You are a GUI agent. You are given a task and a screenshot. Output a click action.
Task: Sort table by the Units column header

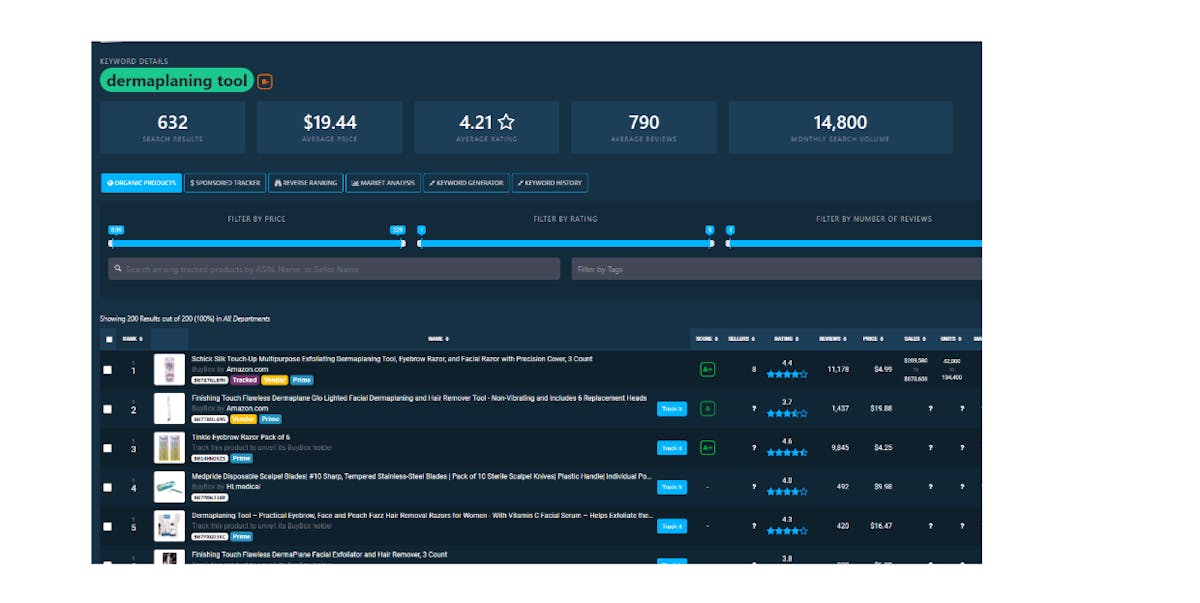pos(951,339)
